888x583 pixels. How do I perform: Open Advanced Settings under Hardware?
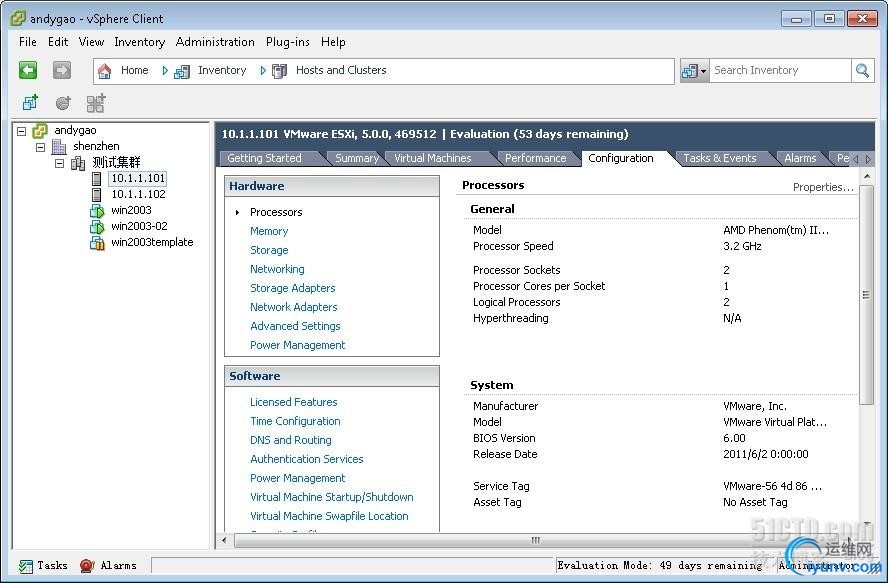point(296,326)
